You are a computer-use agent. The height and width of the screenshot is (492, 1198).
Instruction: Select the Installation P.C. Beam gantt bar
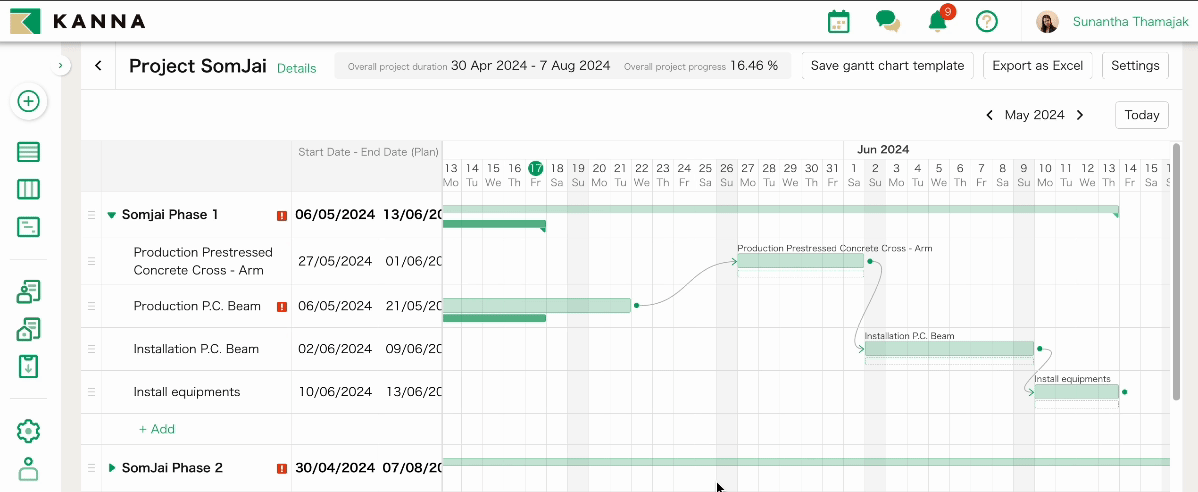tap(948, 349)
